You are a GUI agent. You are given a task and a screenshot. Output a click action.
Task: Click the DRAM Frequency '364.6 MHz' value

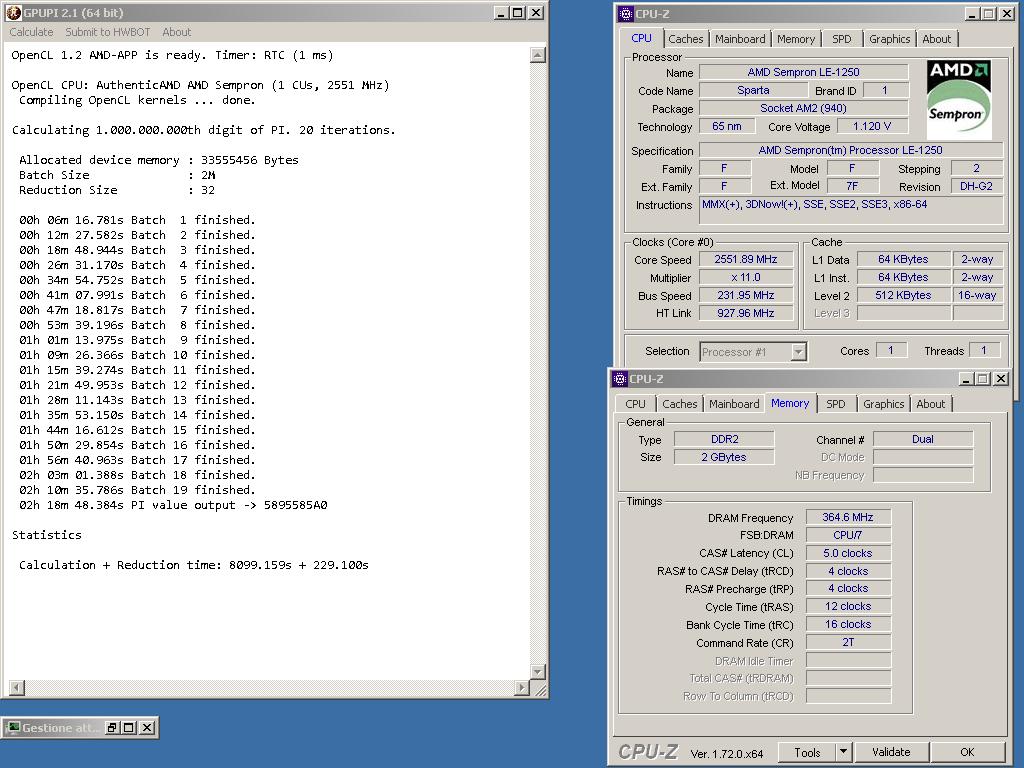(848, 517)
